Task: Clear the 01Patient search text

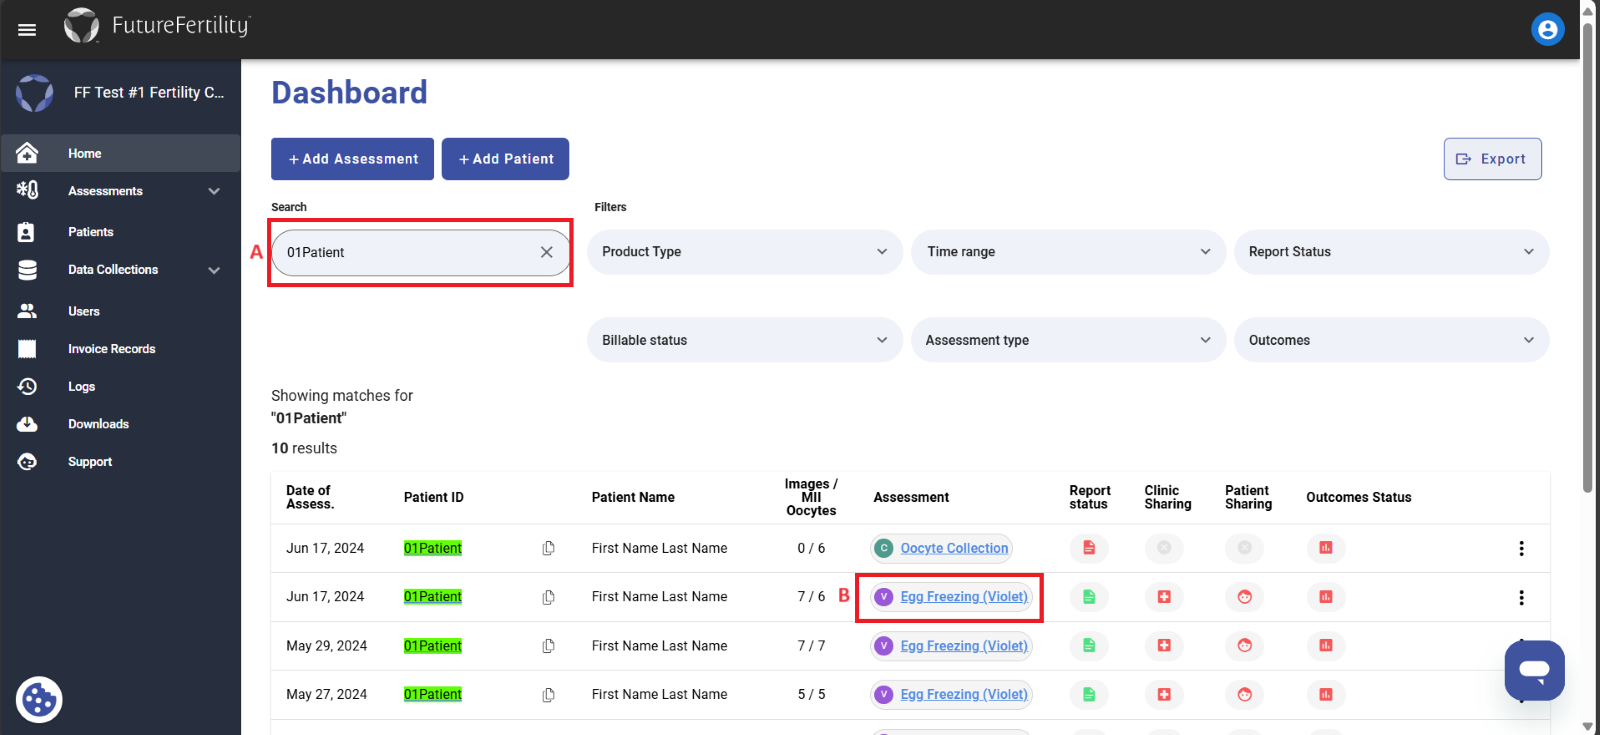Action: click(x=547, y=252)
